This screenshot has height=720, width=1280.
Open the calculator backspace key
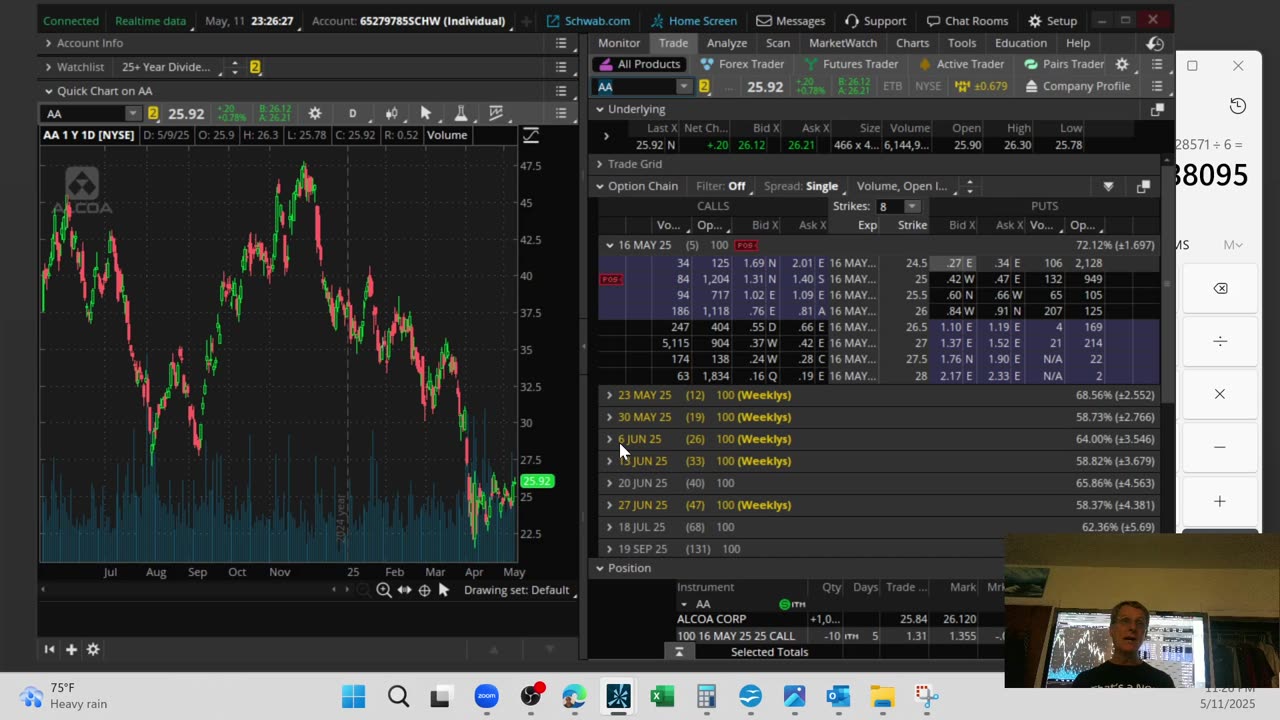(1220, 288)
